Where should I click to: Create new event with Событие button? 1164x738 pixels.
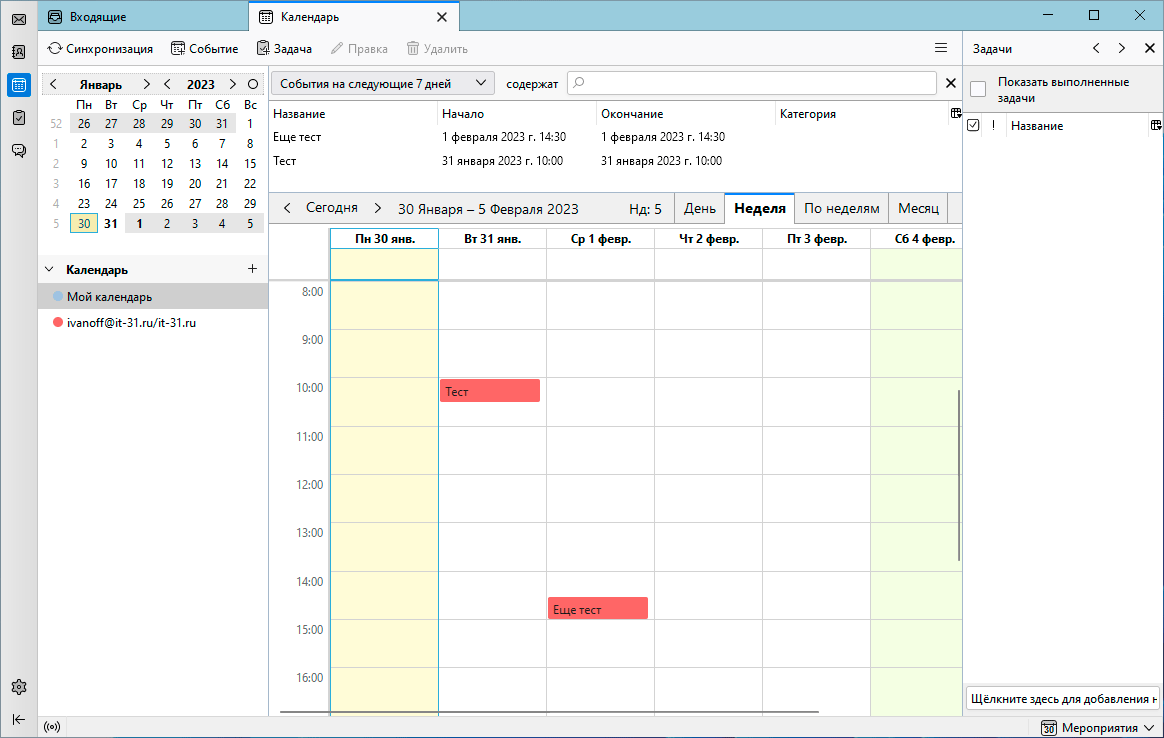coord(204,48)
